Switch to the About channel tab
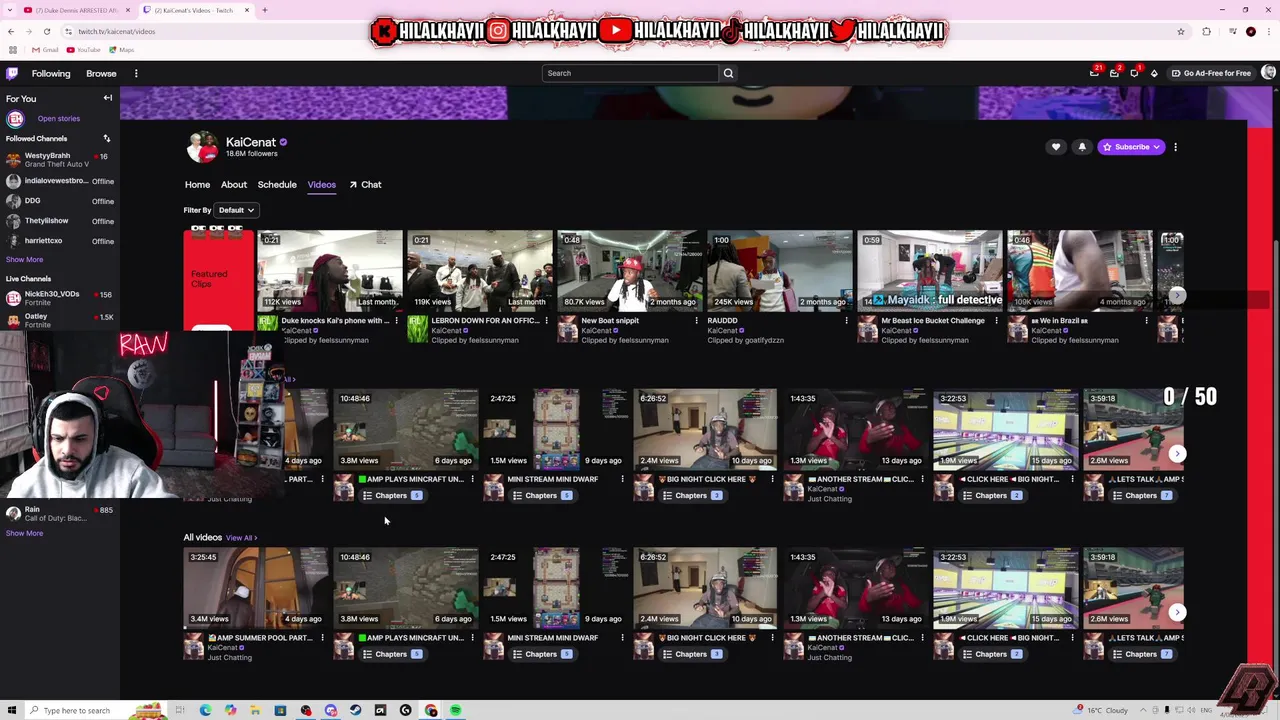This screenshot has height=720, width=1280. coord(234,185)
